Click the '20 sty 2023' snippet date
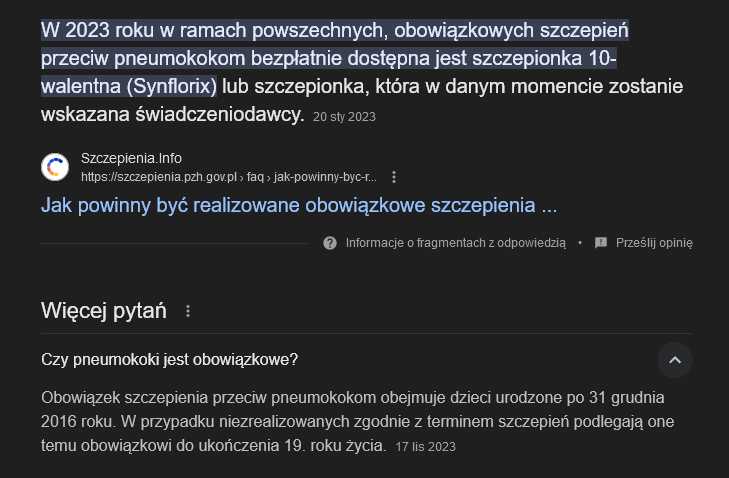The image size is (729, 478). coord(344,117)
